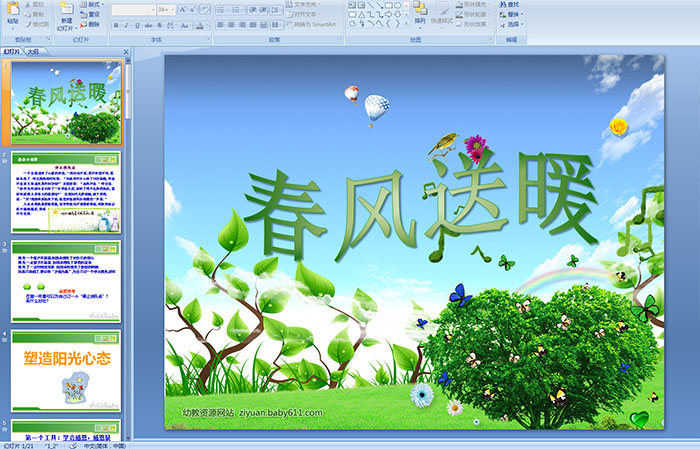This screenshot has width=700, height=449.
Task: Open the 文字方向 text direction dropdown
Action: [x=303, y=4]
